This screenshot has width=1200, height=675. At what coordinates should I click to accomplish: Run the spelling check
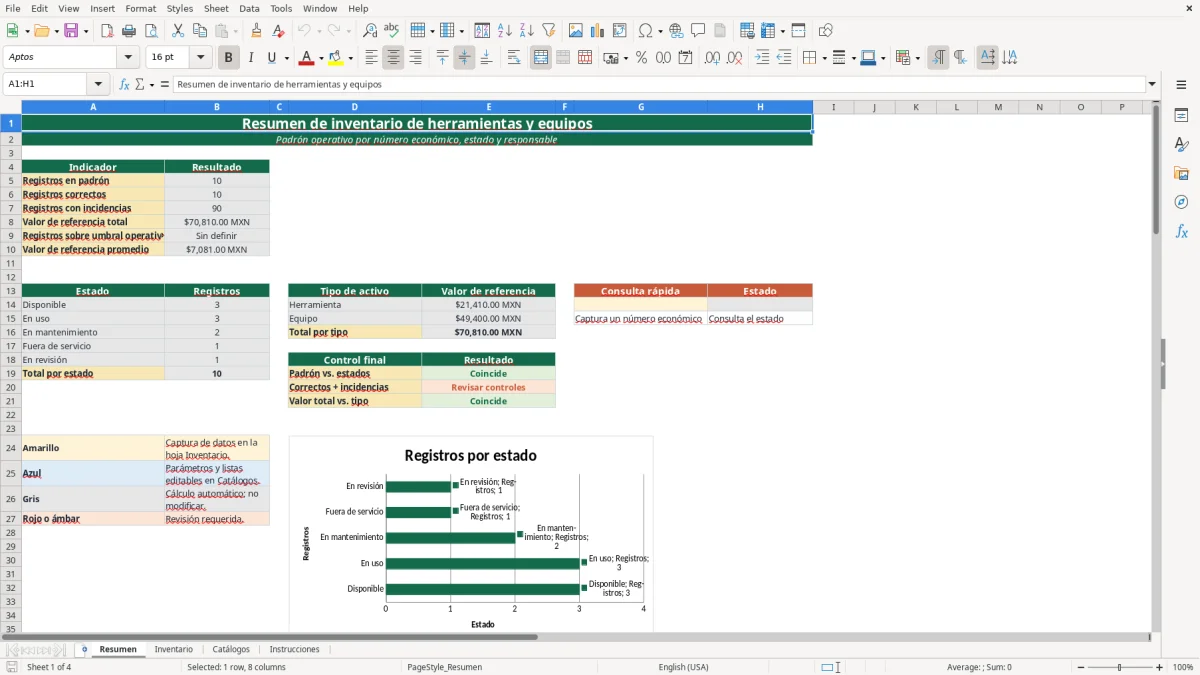point(392,31)
